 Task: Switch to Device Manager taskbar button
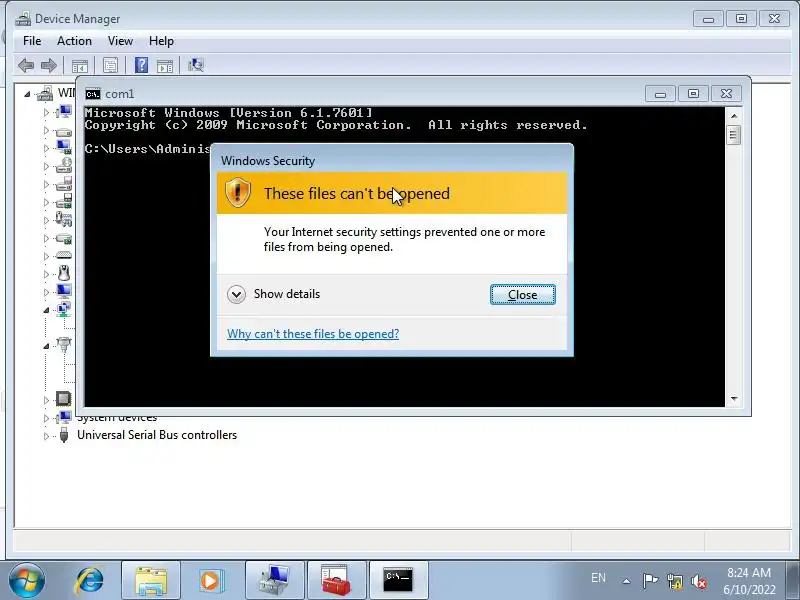point(274,581)
